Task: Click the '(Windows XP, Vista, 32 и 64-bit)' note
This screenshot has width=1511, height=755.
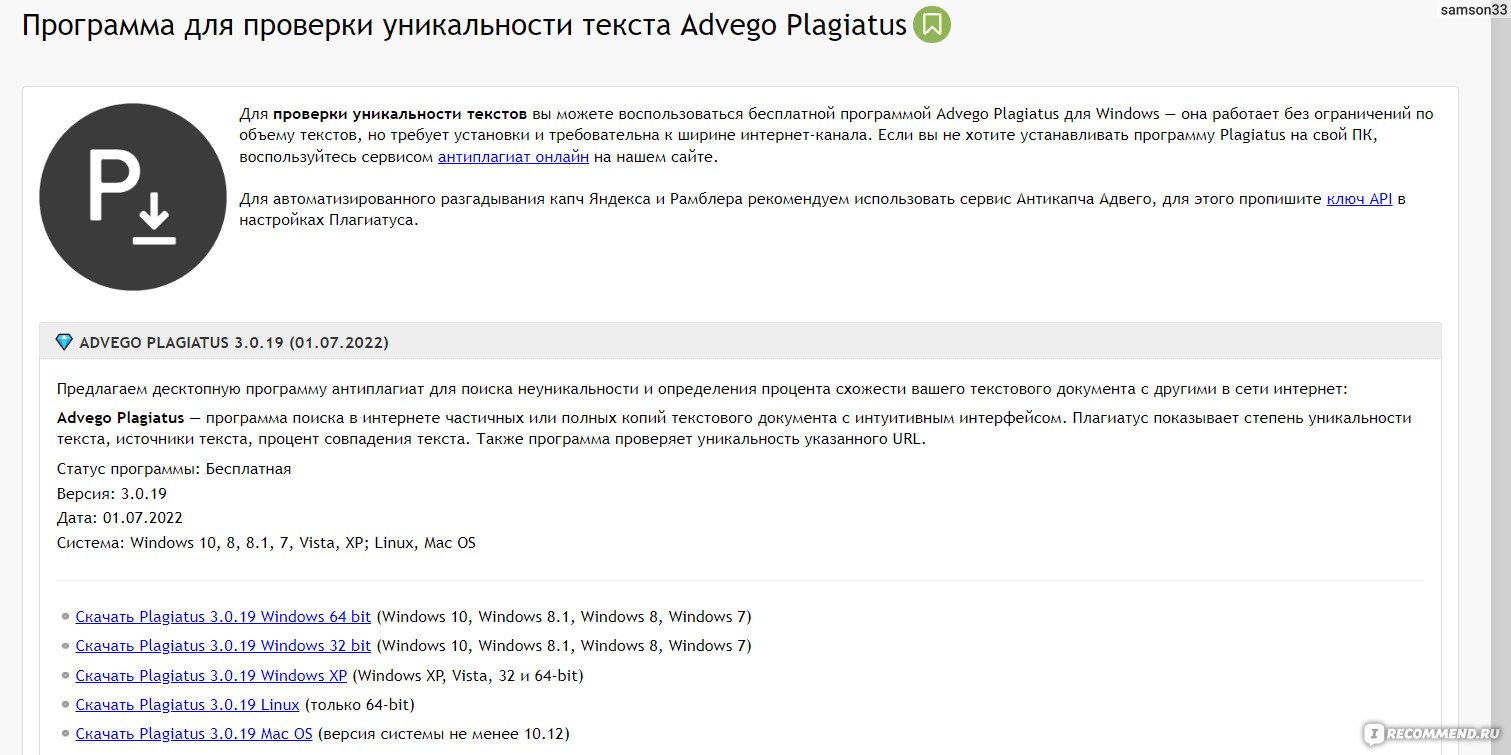Action: point(468,675)
